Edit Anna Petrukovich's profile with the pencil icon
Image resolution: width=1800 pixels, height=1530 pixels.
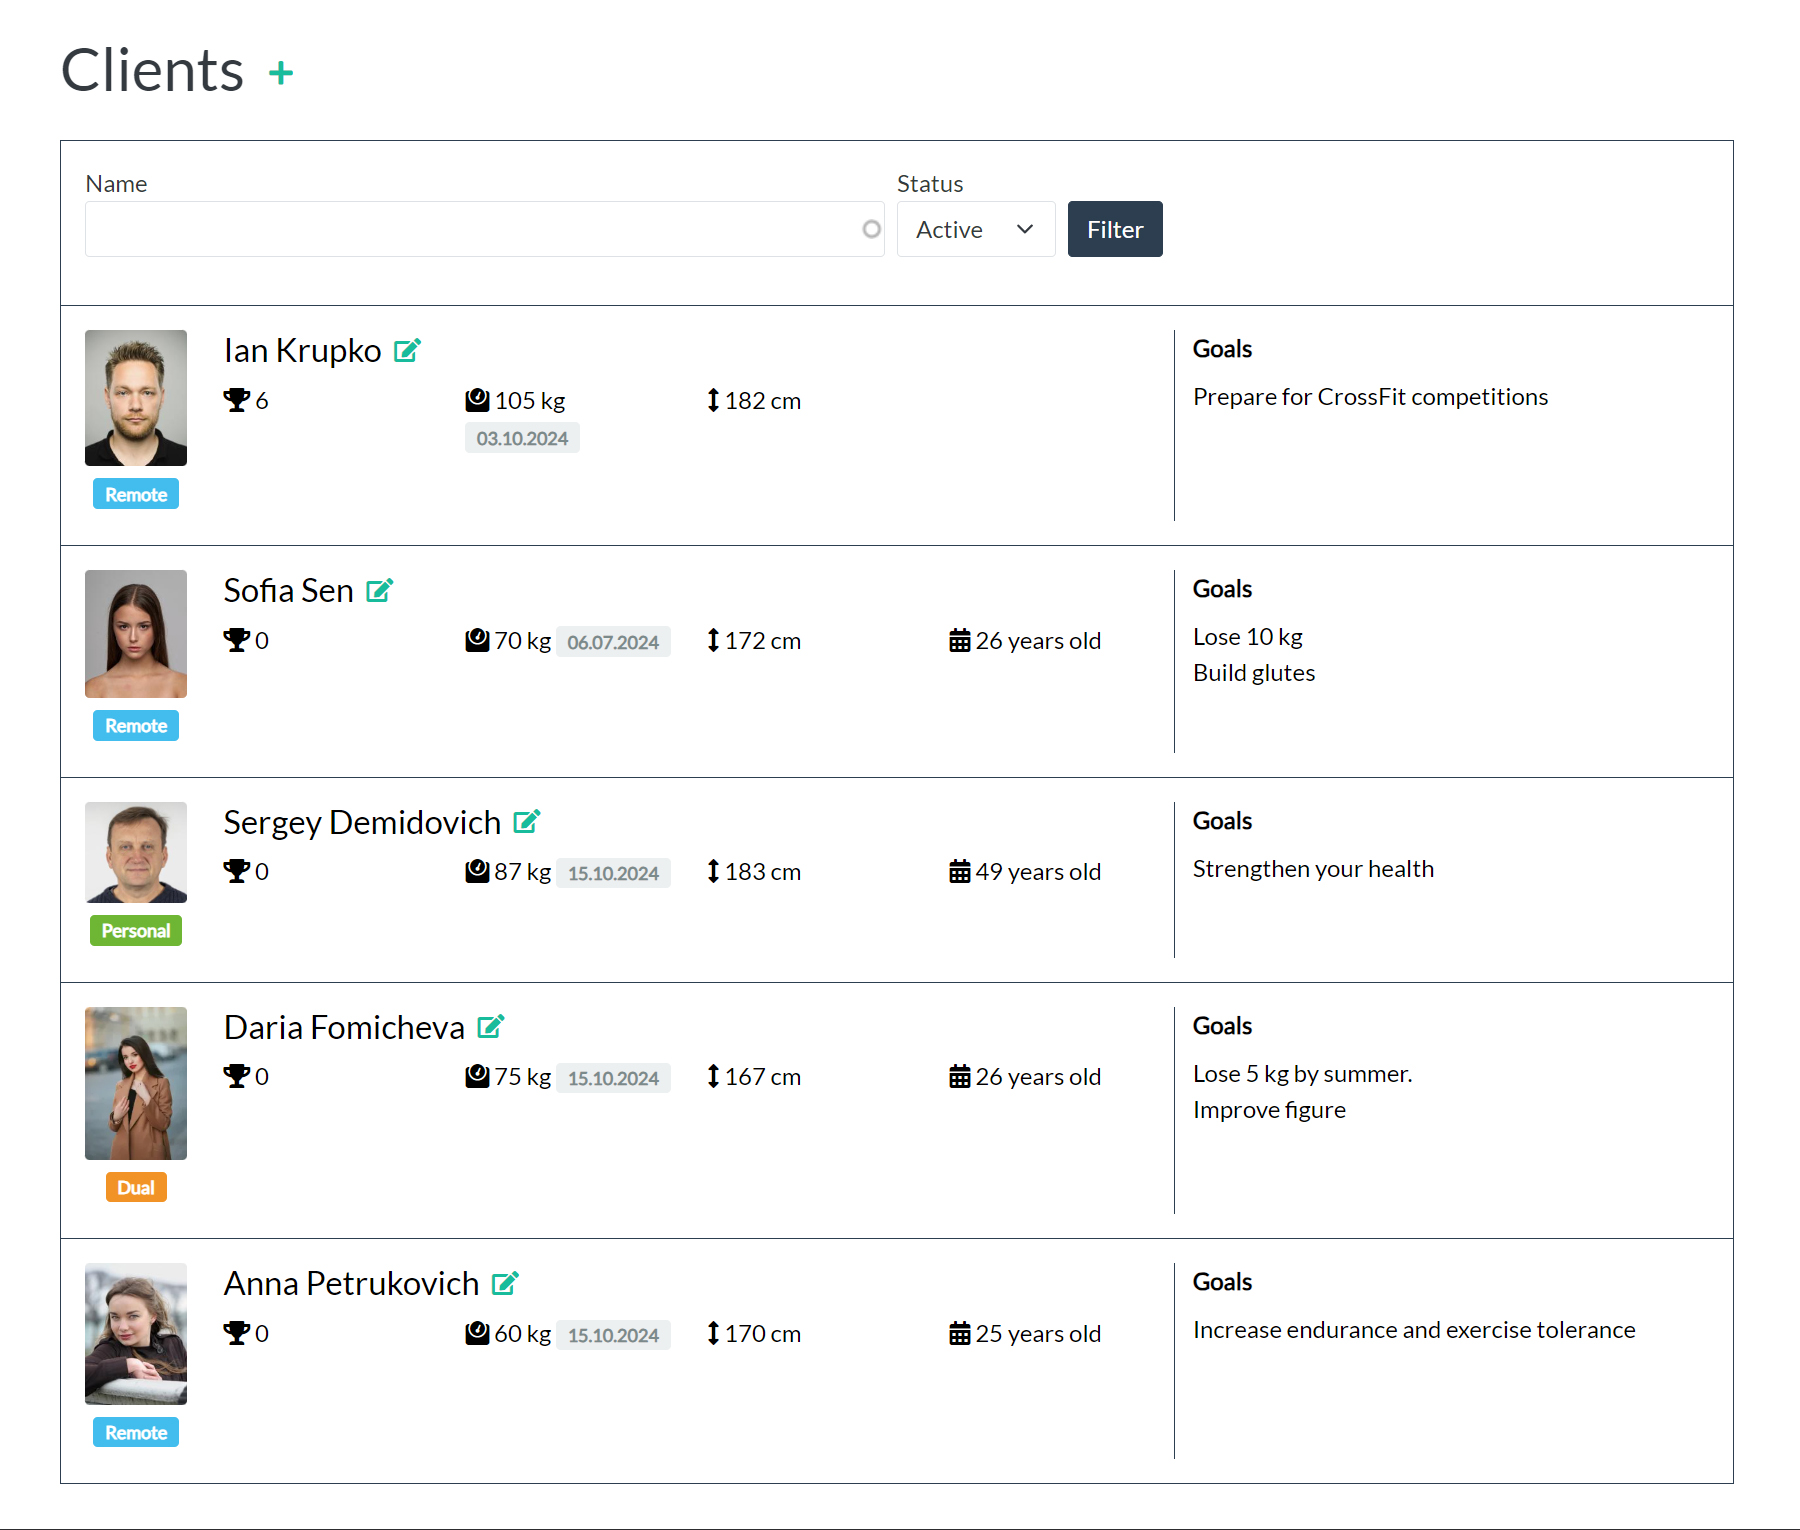505,1283
